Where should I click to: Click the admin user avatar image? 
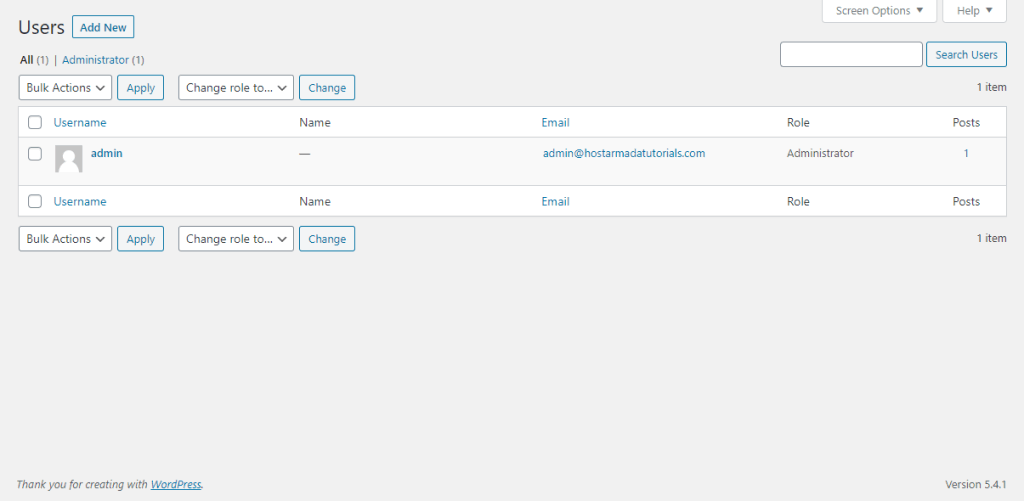point(69,159)
